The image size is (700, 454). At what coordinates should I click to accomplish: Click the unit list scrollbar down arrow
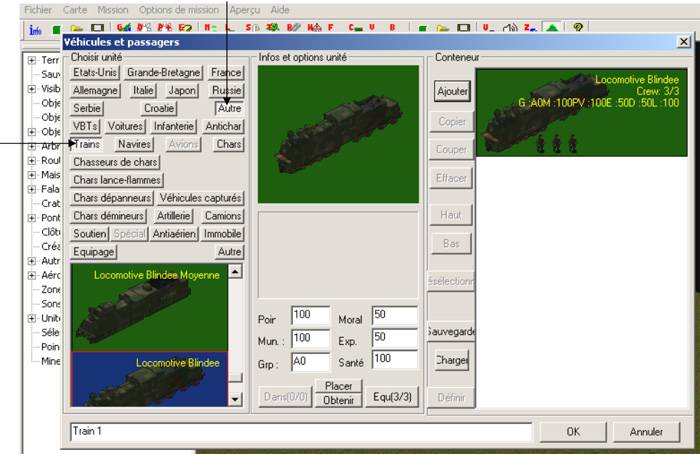[236, 399]
